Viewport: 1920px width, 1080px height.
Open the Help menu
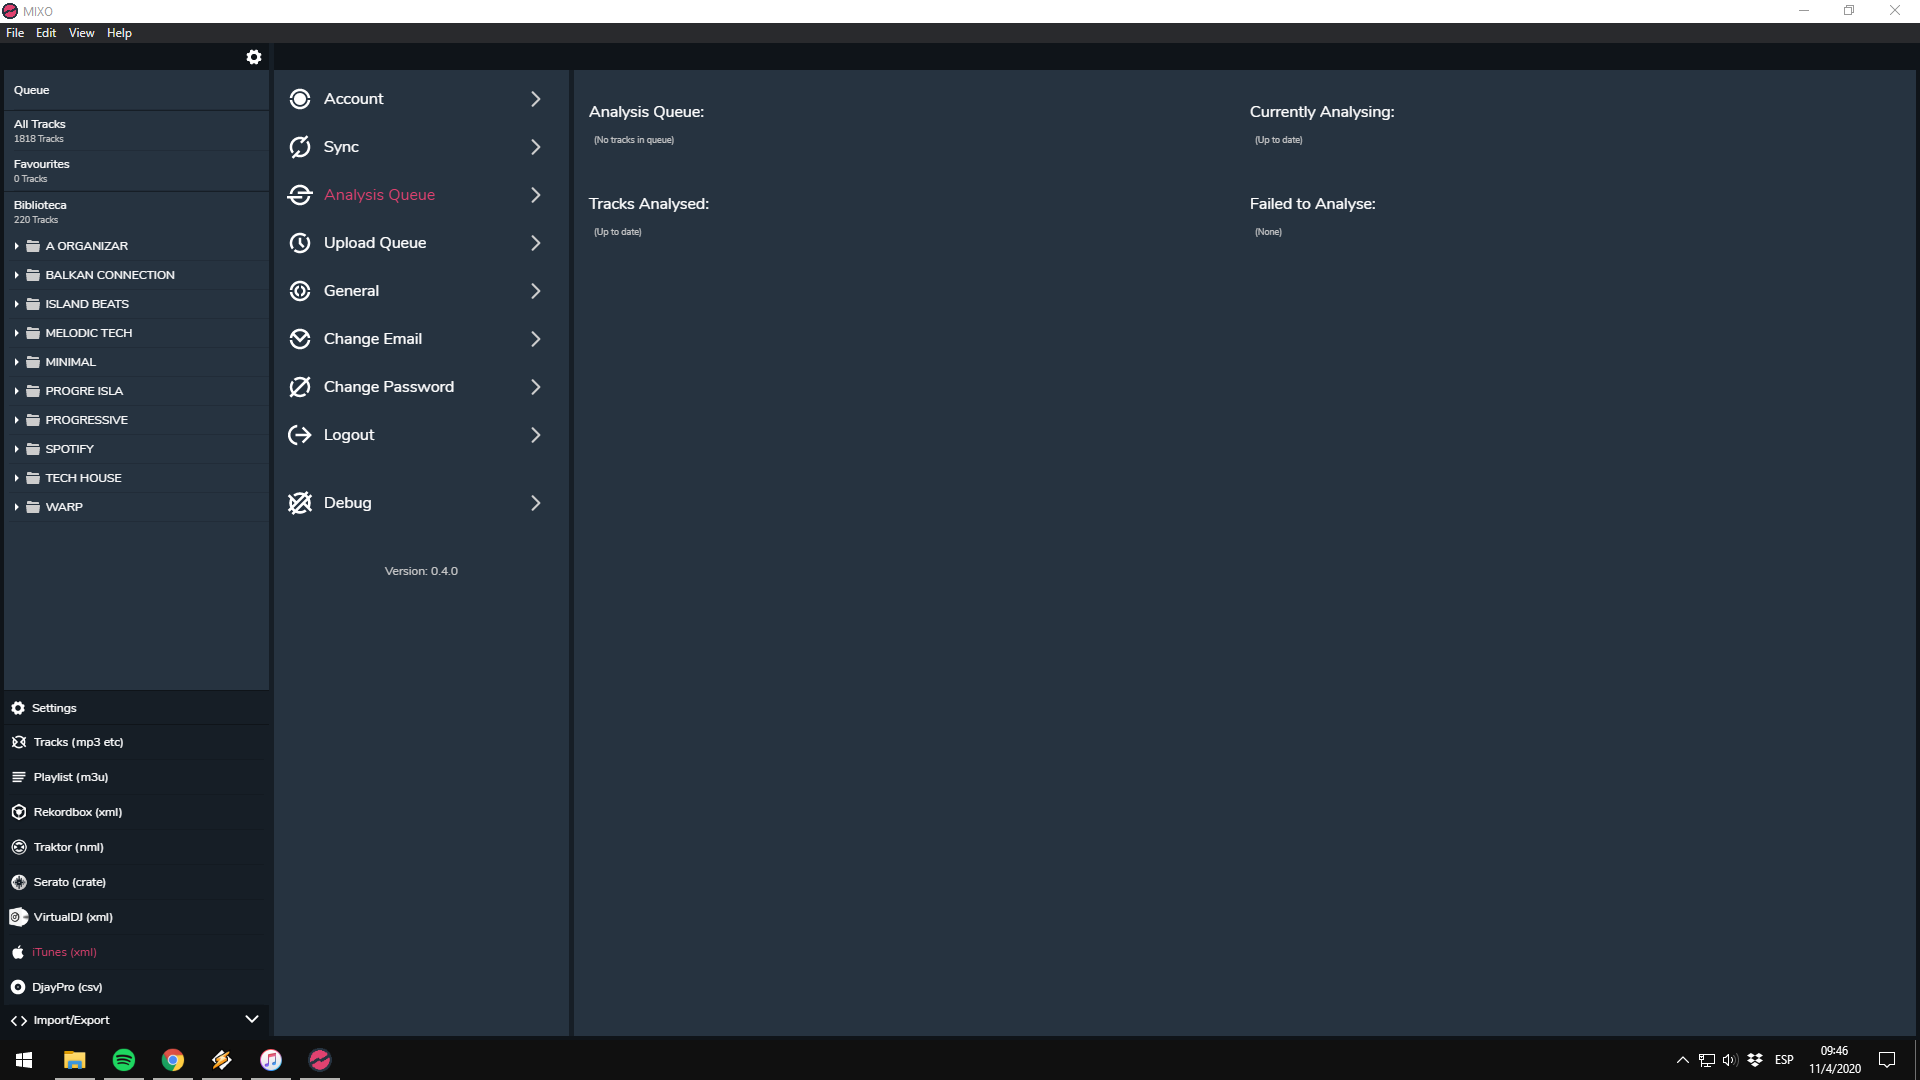(x=119, y=33)
